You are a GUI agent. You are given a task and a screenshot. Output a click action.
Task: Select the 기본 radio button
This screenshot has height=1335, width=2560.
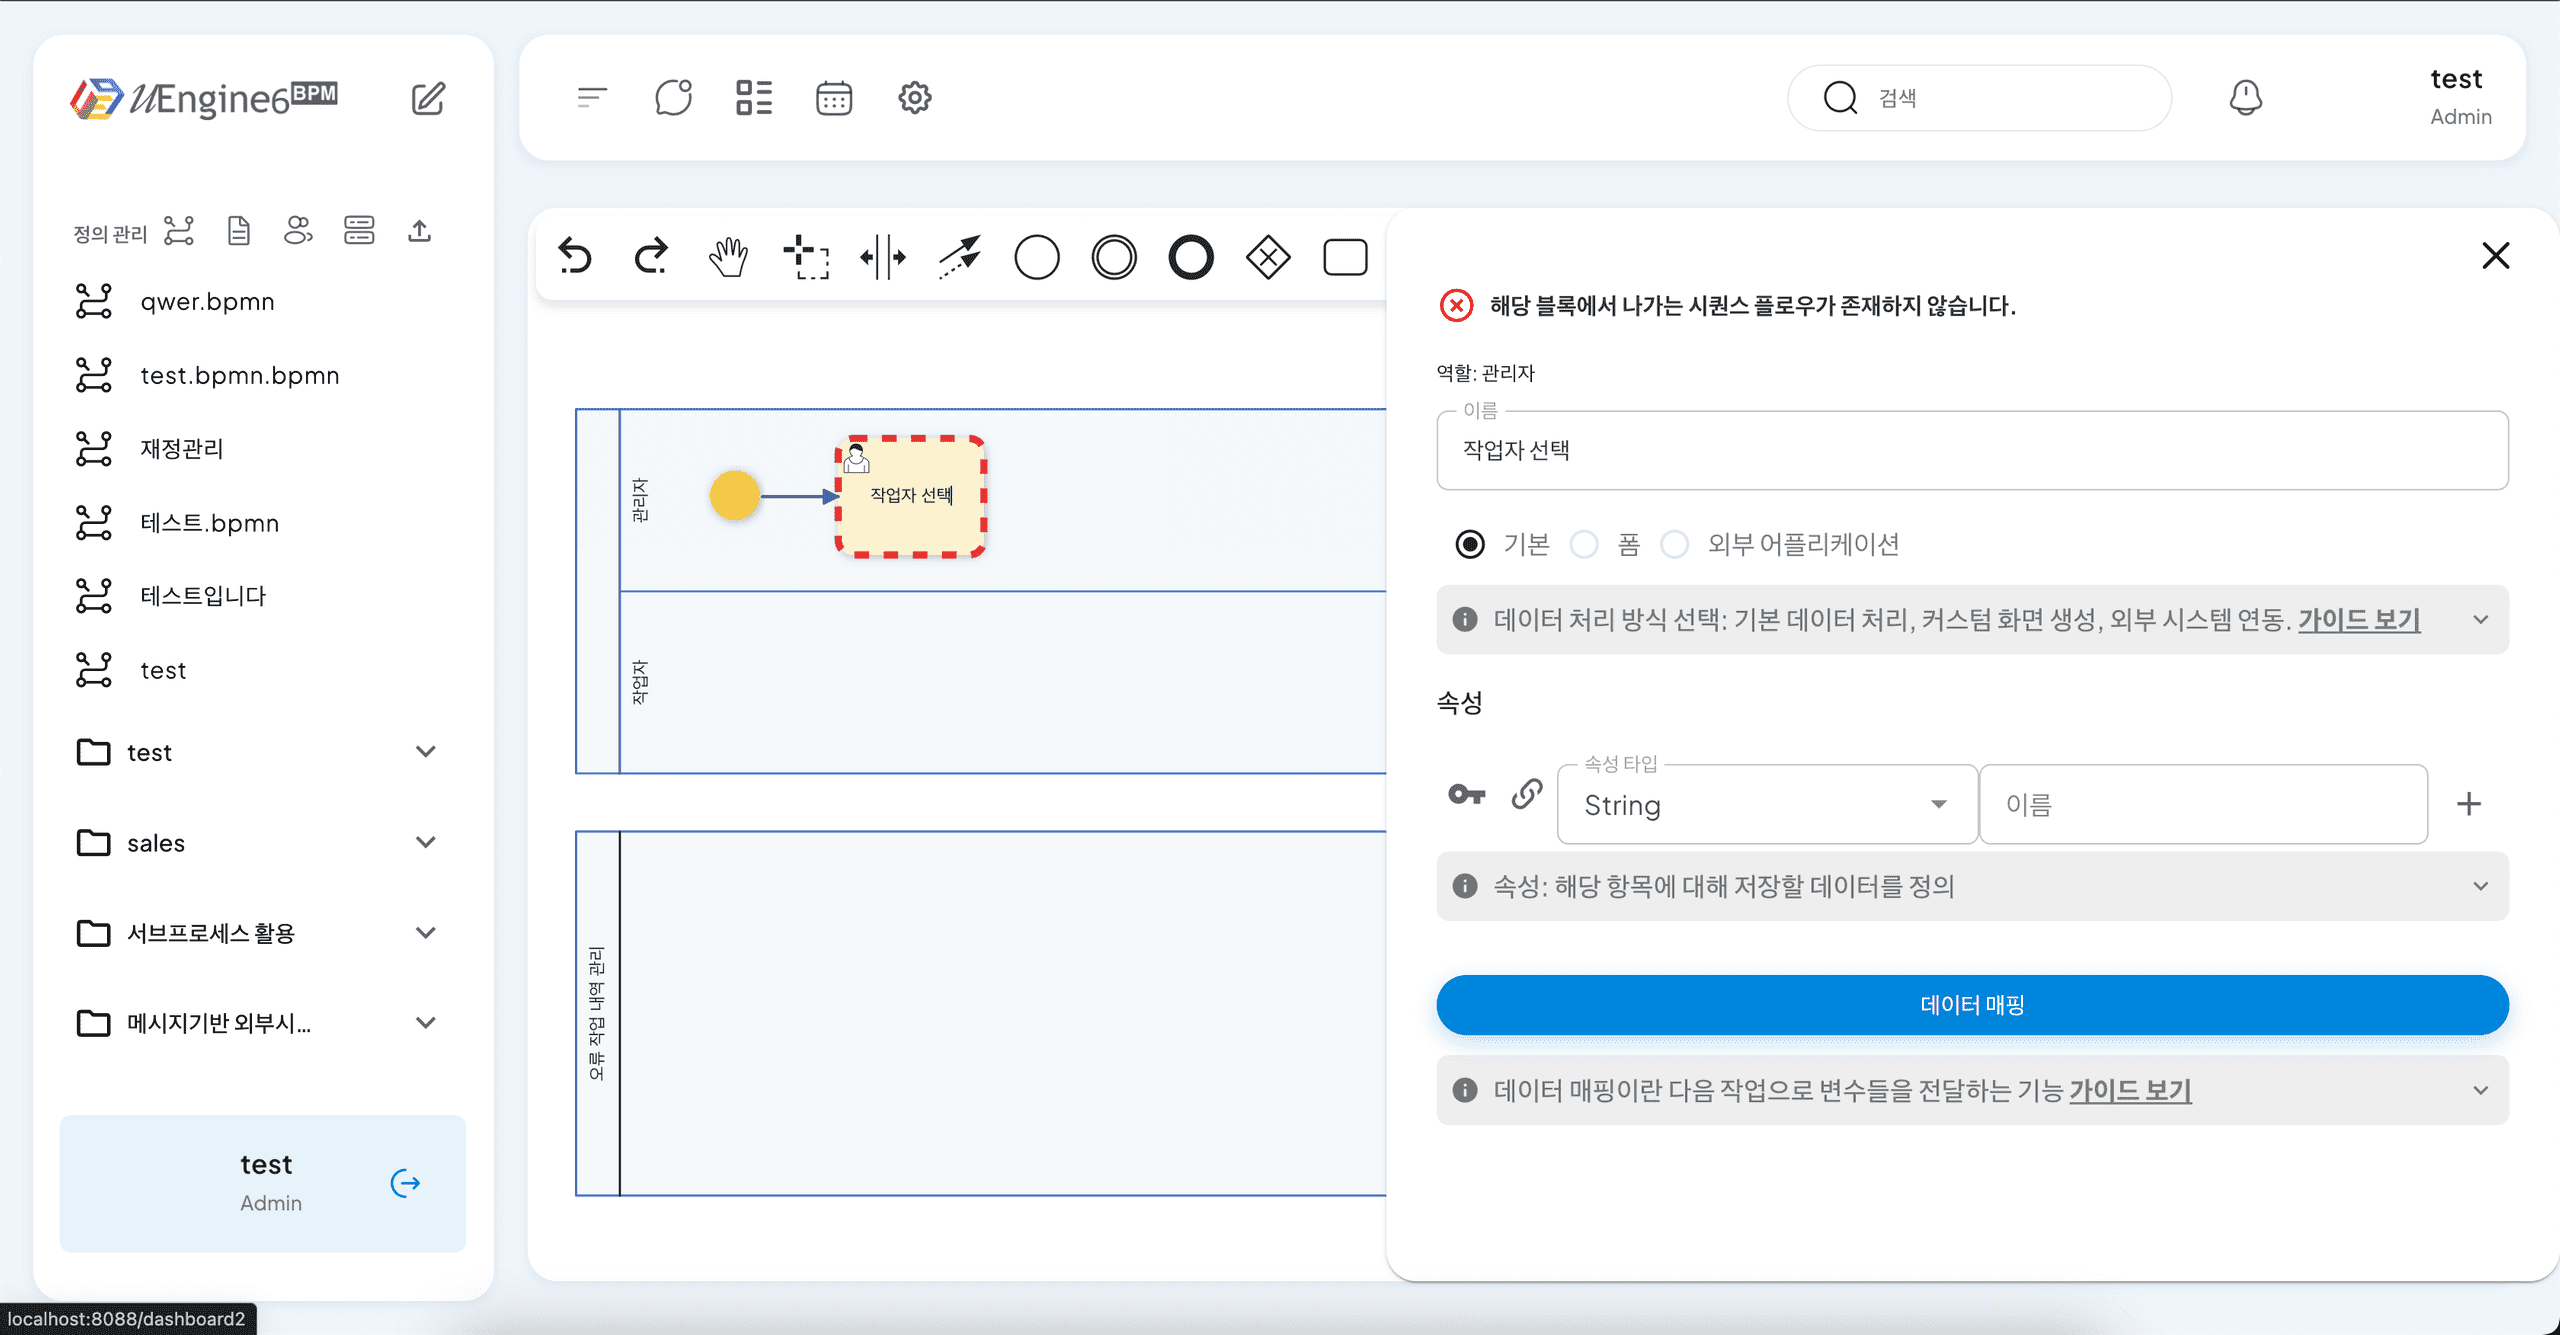click(x=1468, y=544)
